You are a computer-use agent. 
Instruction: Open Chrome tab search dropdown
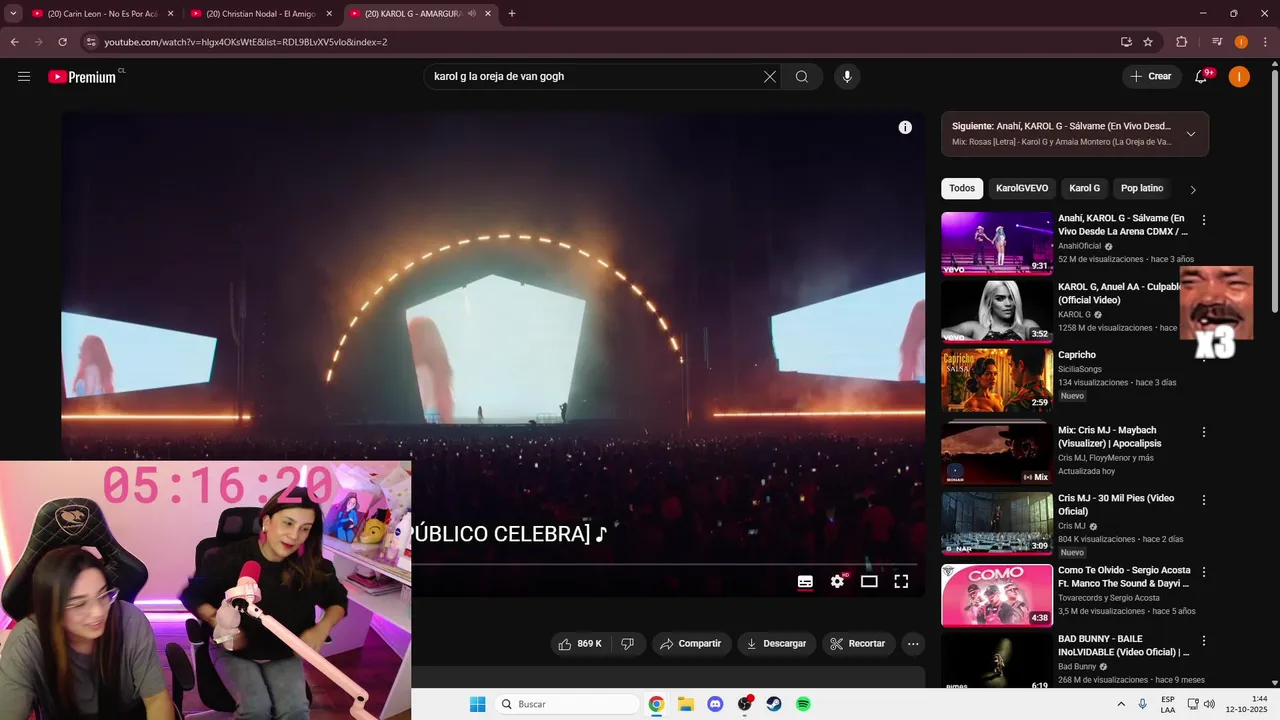[x=13, y=14]
